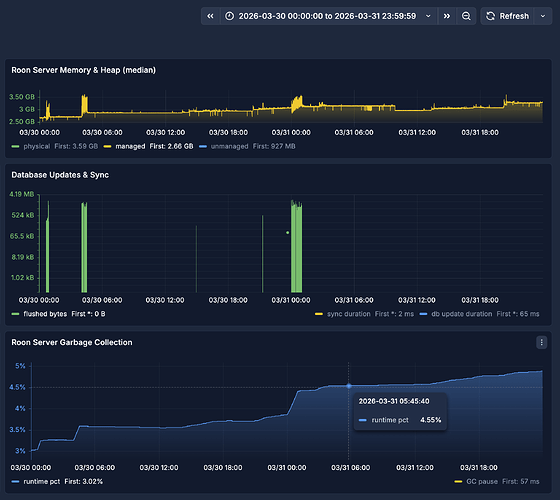Shift time range backward with double-left arrows
Image resolution: width=560 pixels, height=500 pixels.
210,16
